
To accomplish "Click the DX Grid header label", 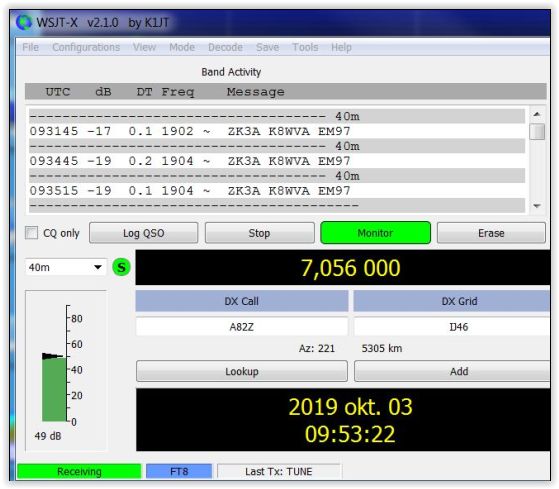I will 452,301.
